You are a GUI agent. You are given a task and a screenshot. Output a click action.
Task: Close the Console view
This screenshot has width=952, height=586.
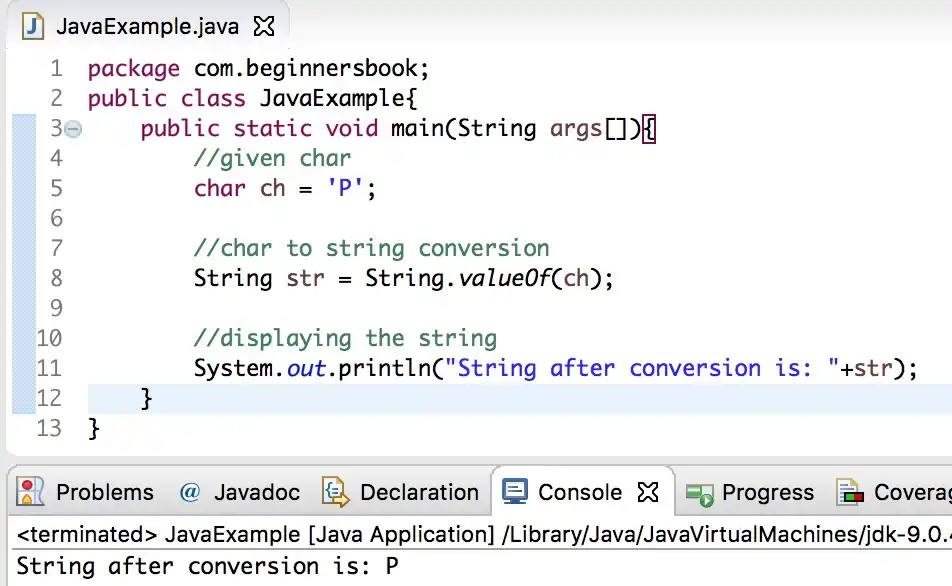tap(648, 492)
